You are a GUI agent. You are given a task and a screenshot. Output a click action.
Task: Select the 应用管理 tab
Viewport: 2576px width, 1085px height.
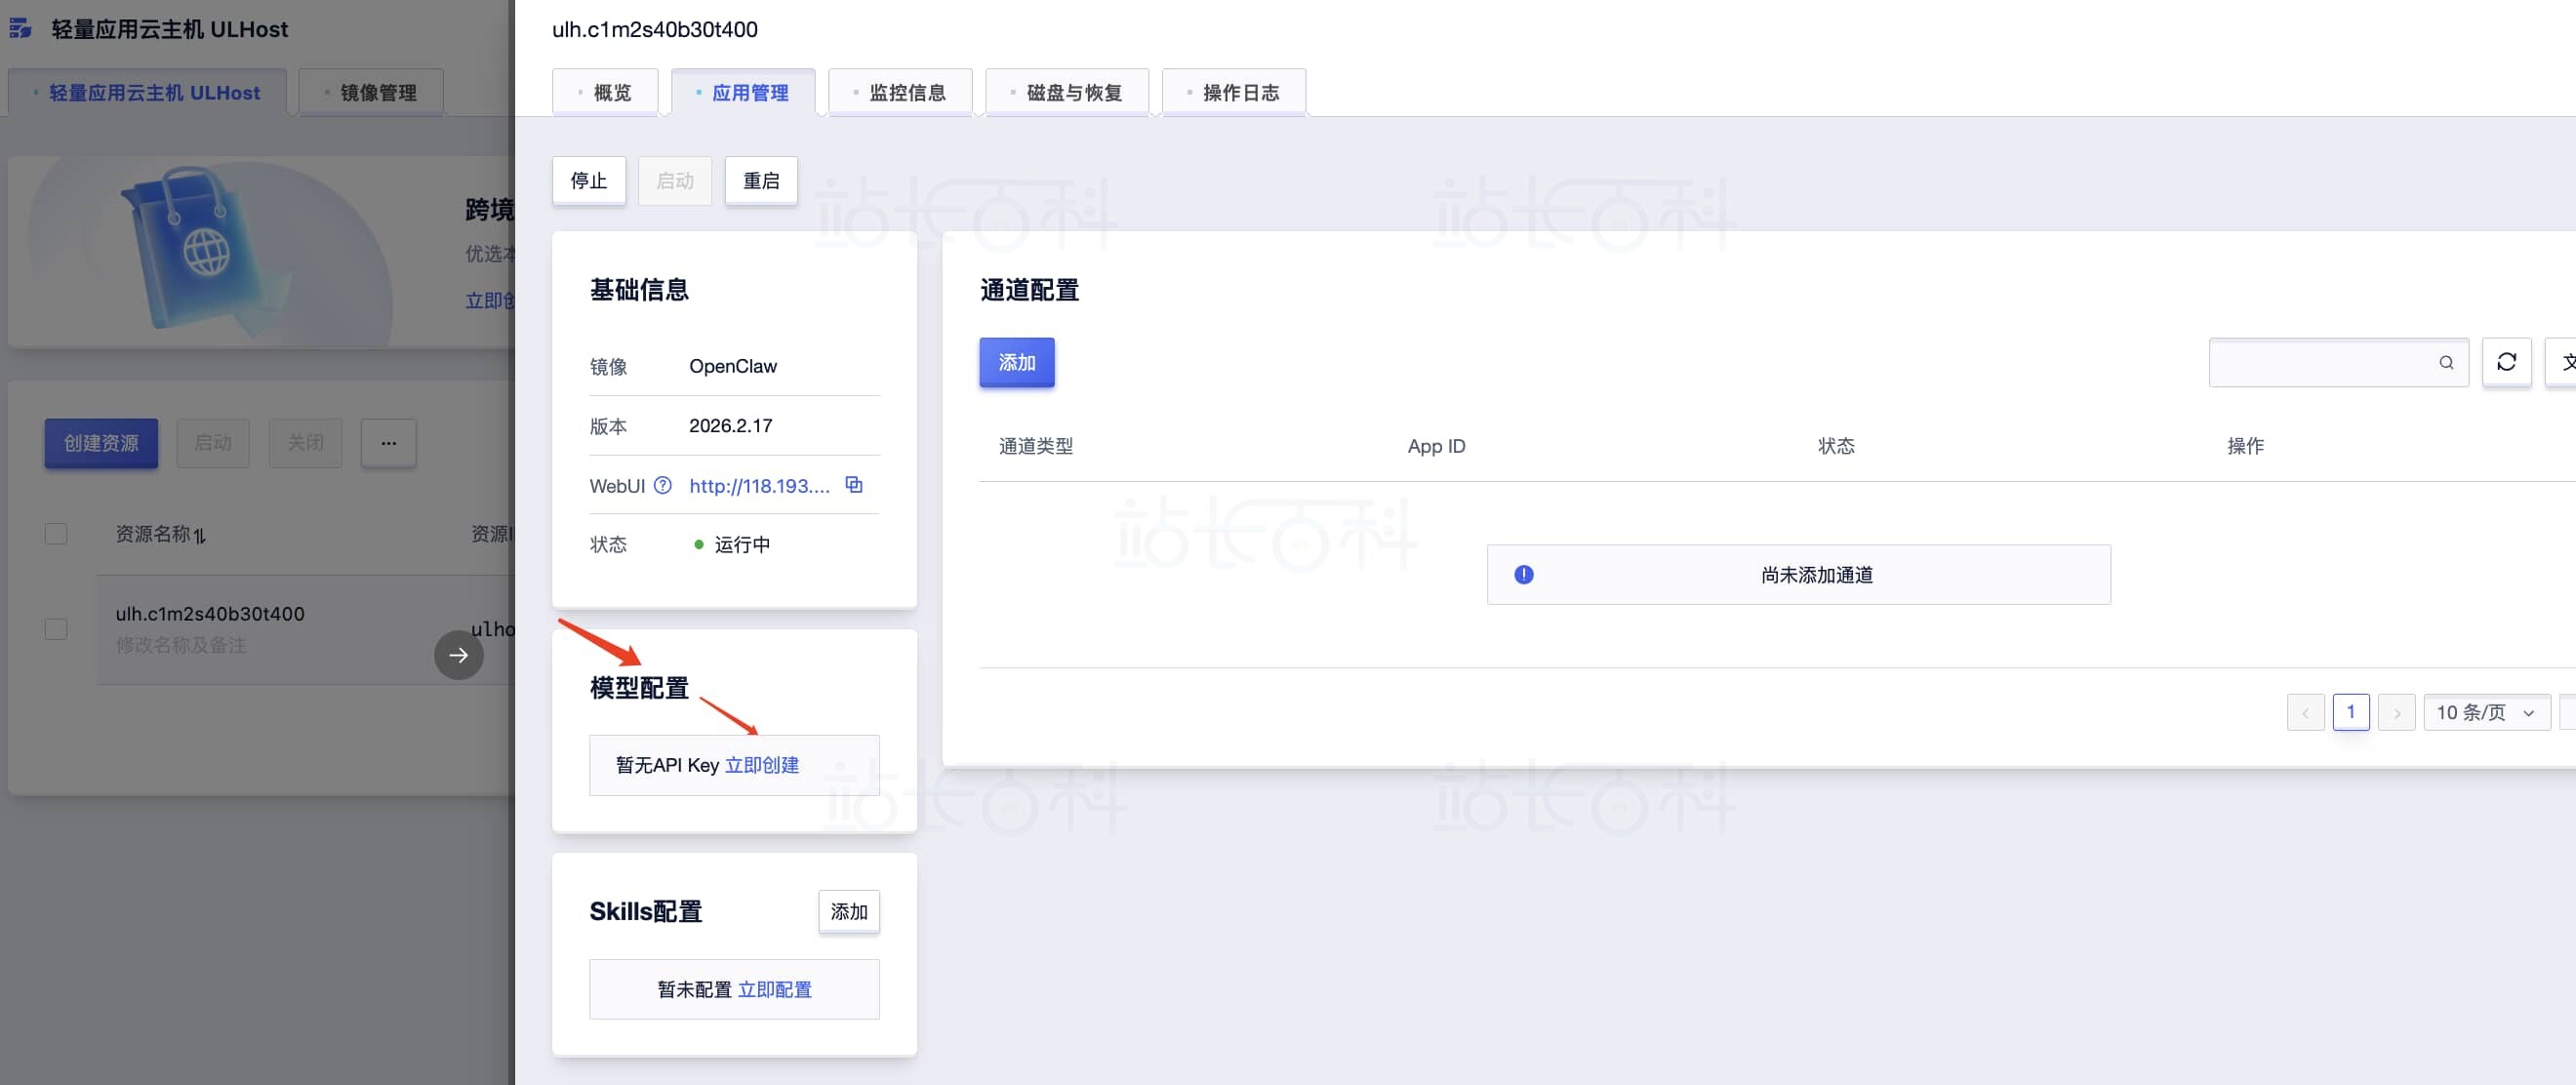point(743,92)
